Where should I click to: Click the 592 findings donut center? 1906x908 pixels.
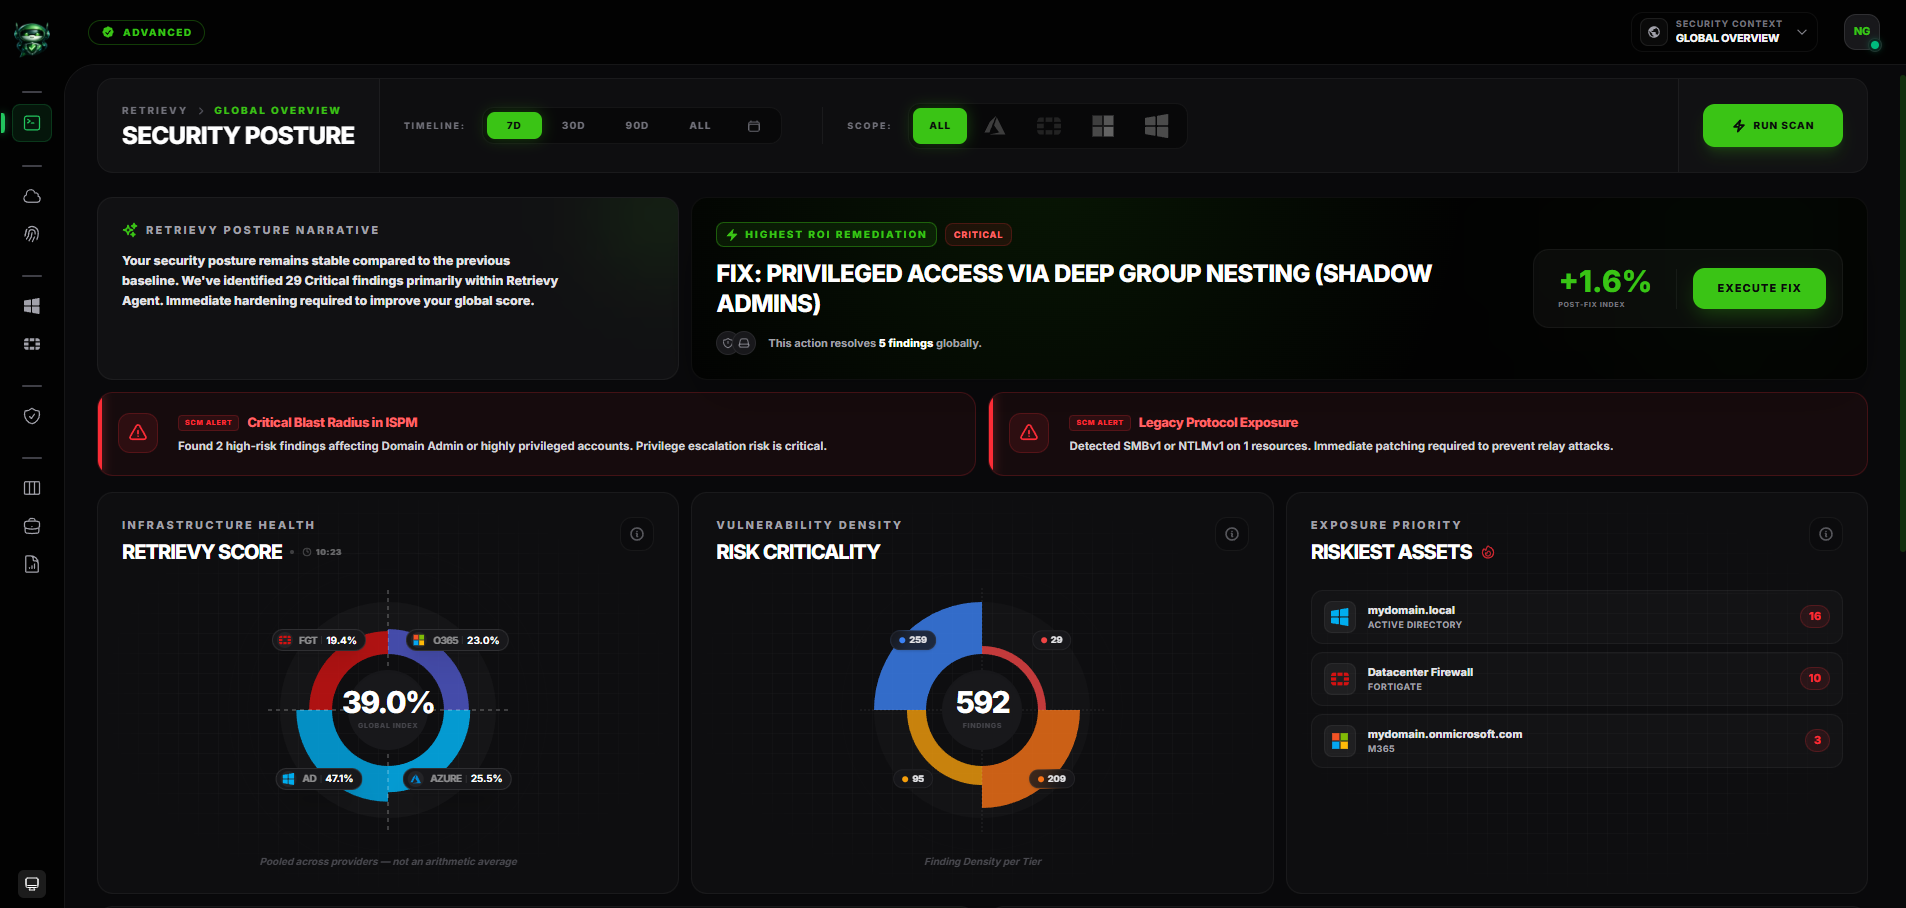pyautogui.click(x=982, y=704)
